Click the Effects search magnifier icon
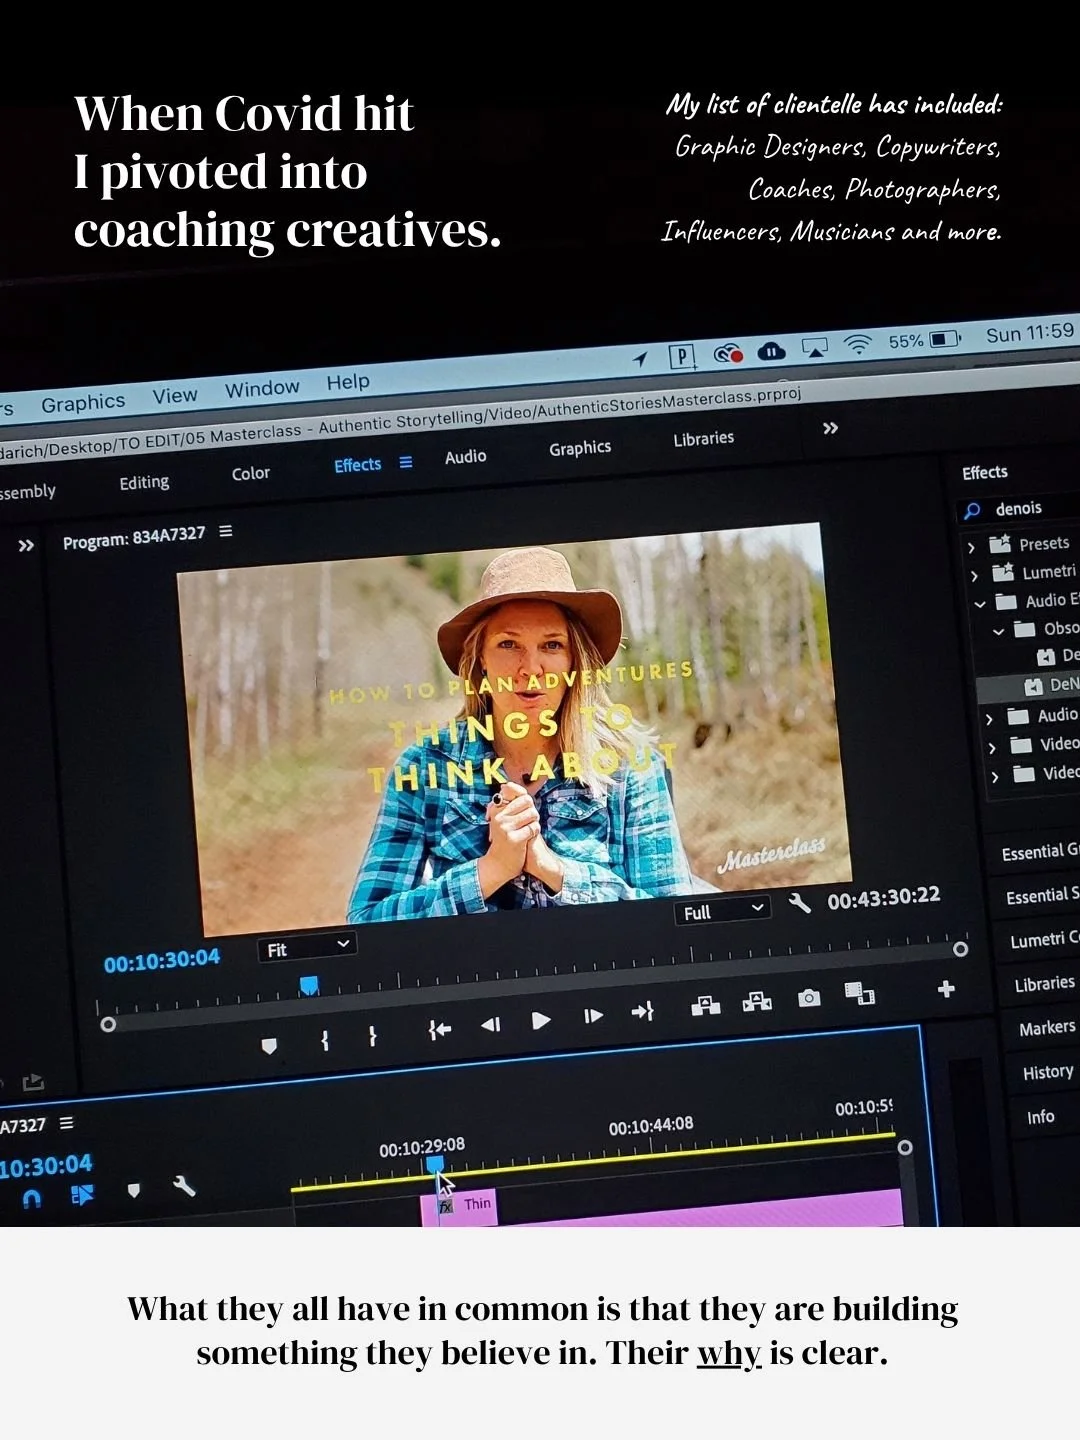1080x1440 pixels. [x=971, y=511]
